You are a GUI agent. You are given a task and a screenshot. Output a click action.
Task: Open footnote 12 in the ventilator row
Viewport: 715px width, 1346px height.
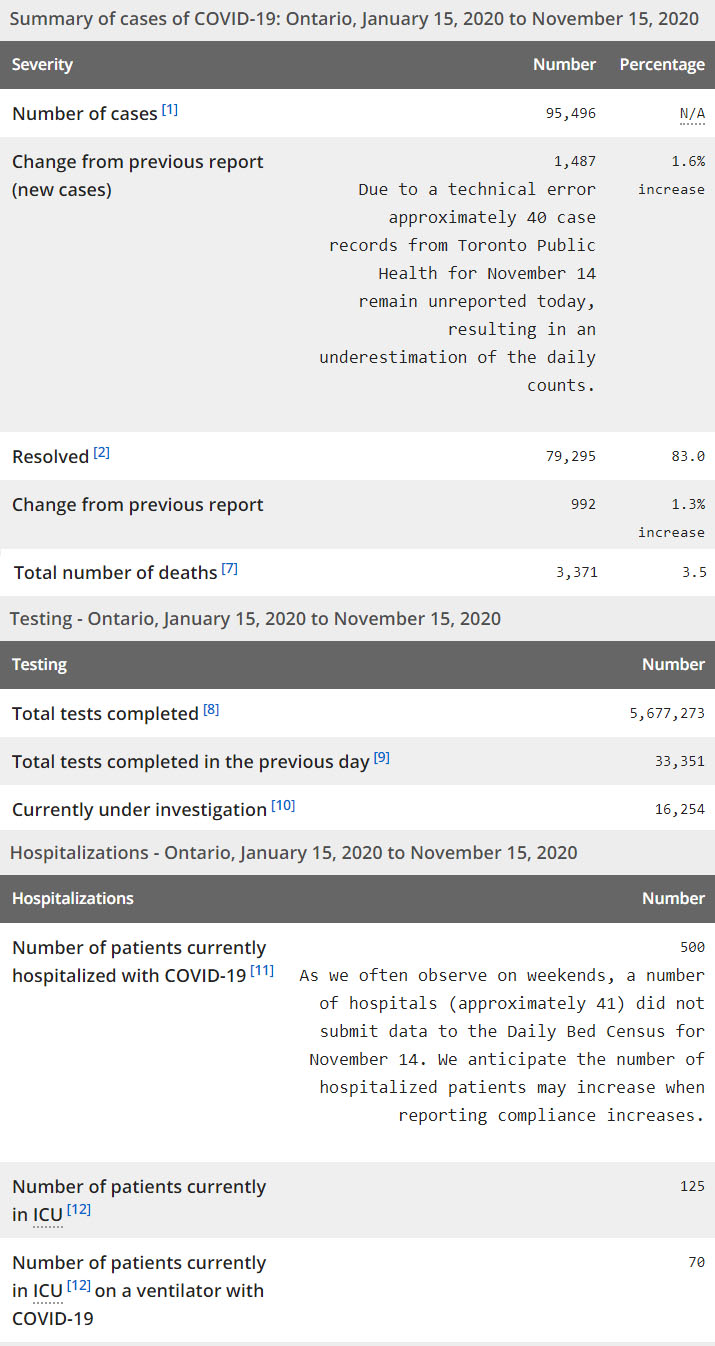click(79, 1286)
